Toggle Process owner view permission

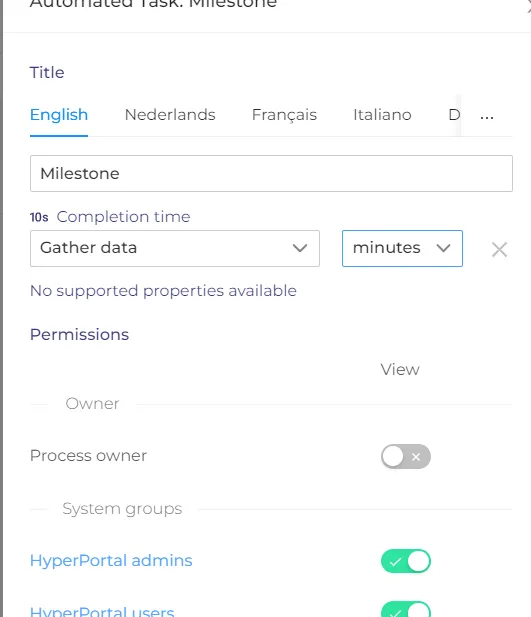406,456
